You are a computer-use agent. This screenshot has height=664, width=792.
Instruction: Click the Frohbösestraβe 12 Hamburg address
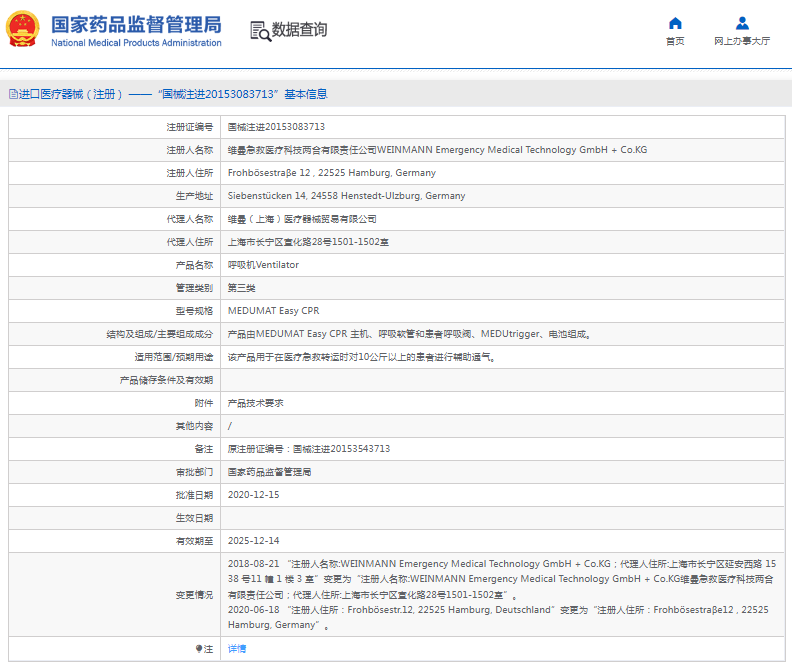(331, 173)
